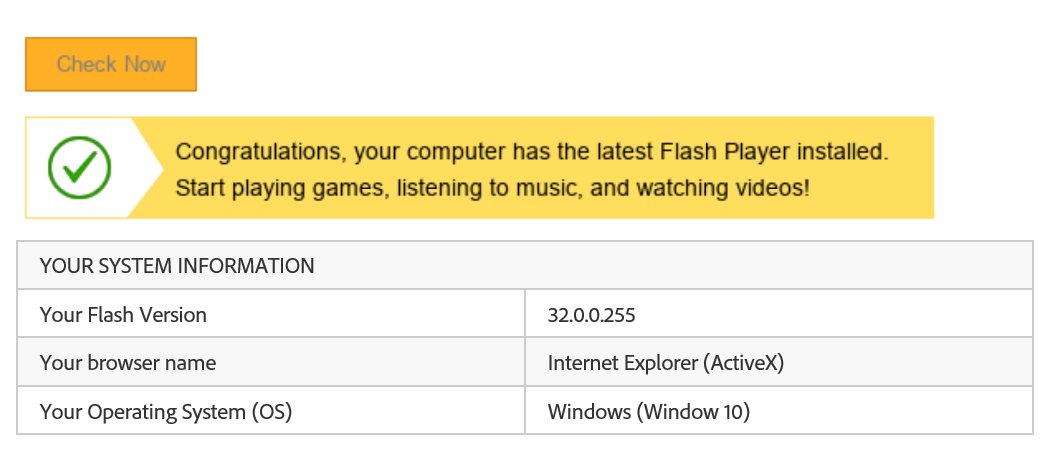Screen dimensions: 1042x472
Task: Click the Internet Explorer (ActiveX) value
Action: pos(666,363)
